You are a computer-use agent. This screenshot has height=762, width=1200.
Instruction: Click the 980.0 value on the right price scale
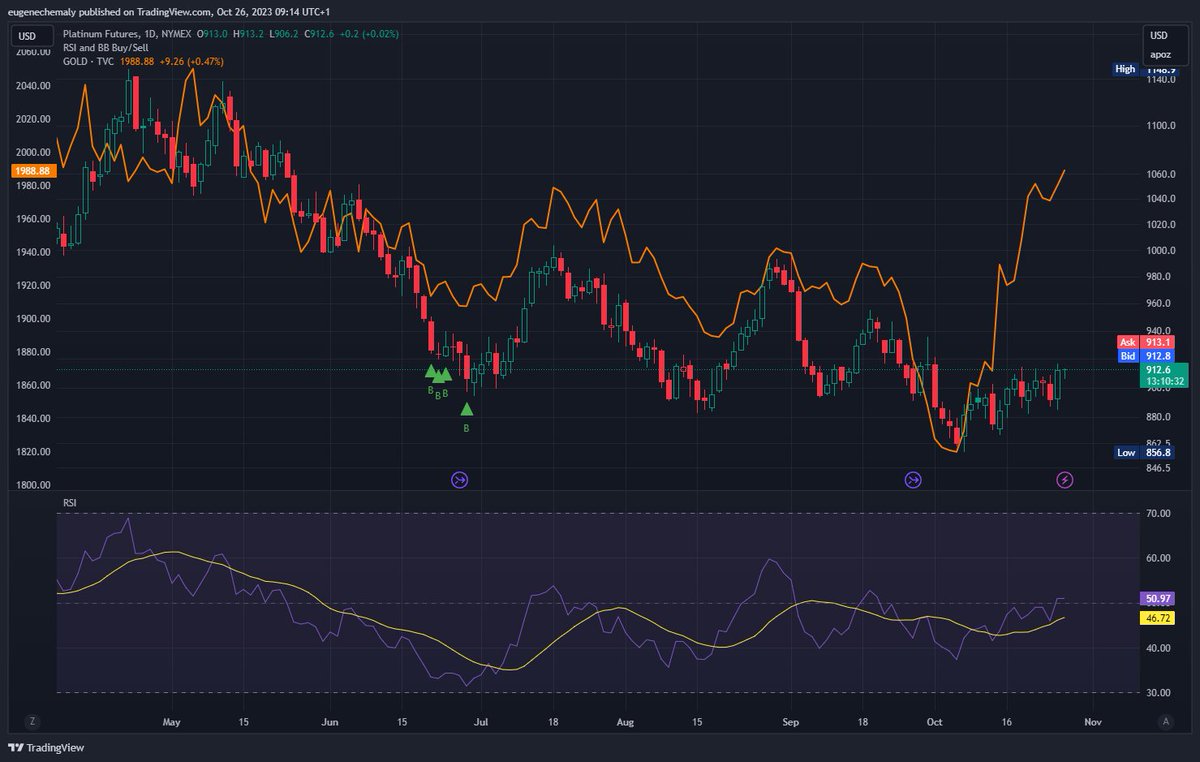(1160, 277)
